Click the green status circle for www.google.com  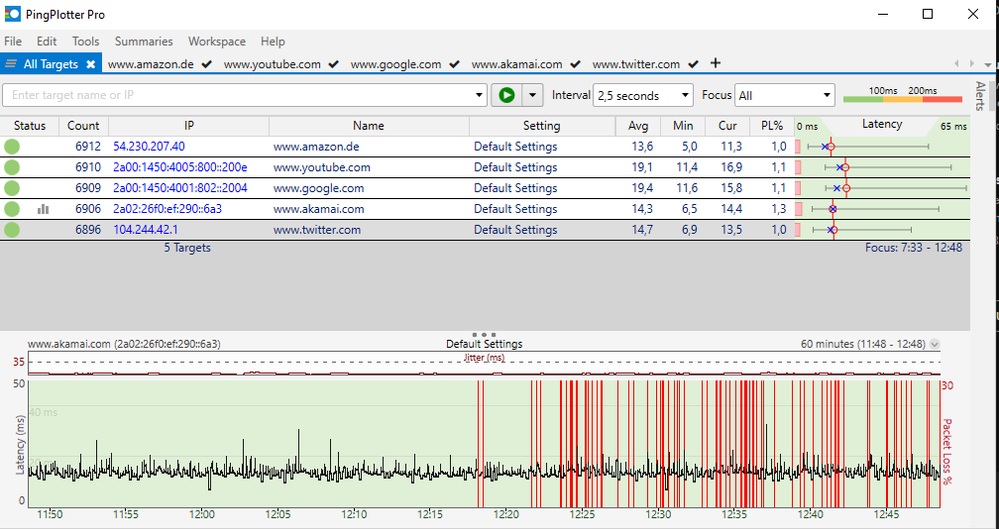pyautogui.click(x=11, y=189)
